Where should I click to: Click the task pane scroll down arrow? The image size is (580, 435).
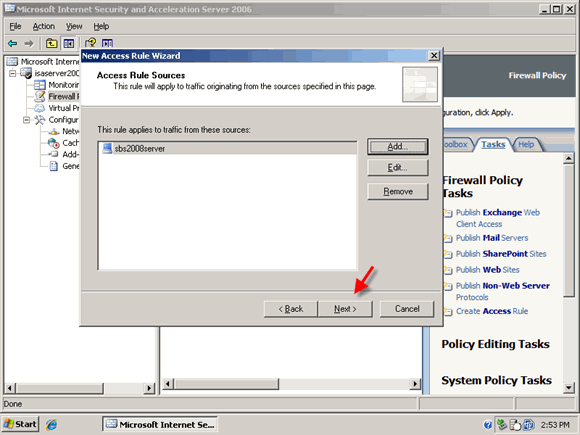click(x=569, y=388)
